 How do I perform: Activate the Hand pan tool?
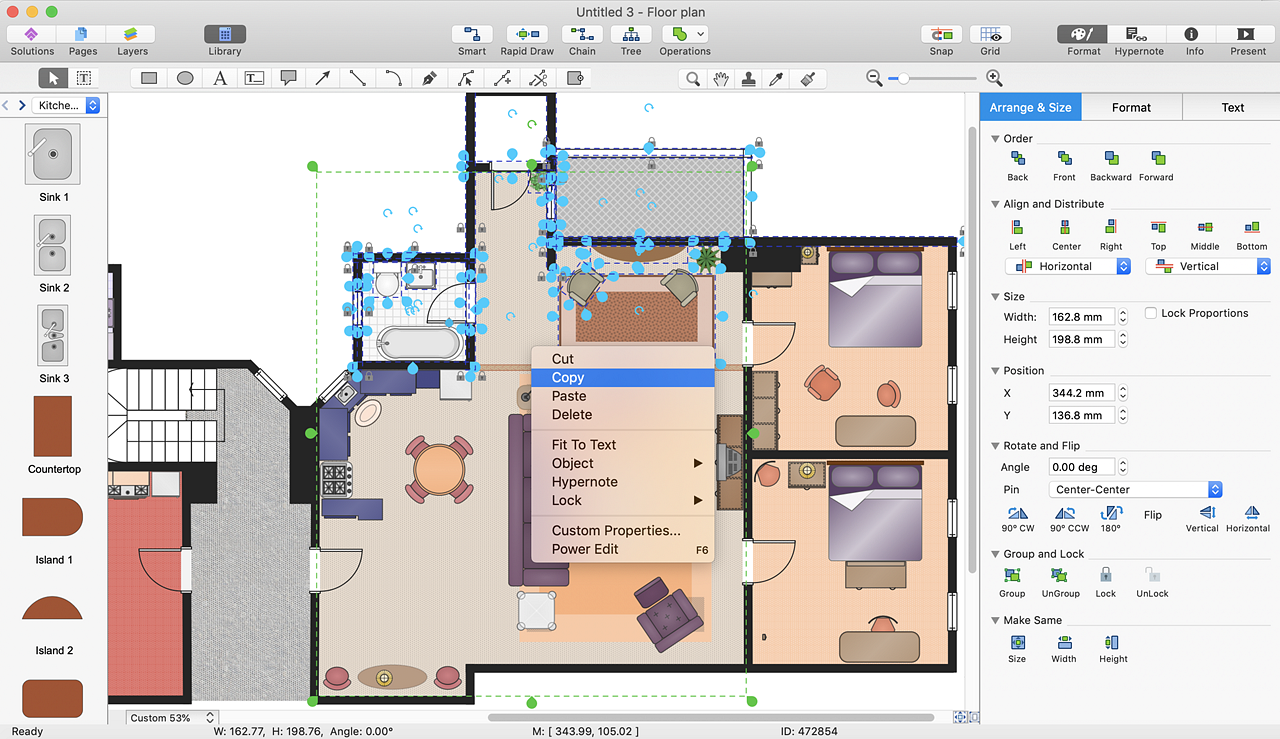pos(720,78)
